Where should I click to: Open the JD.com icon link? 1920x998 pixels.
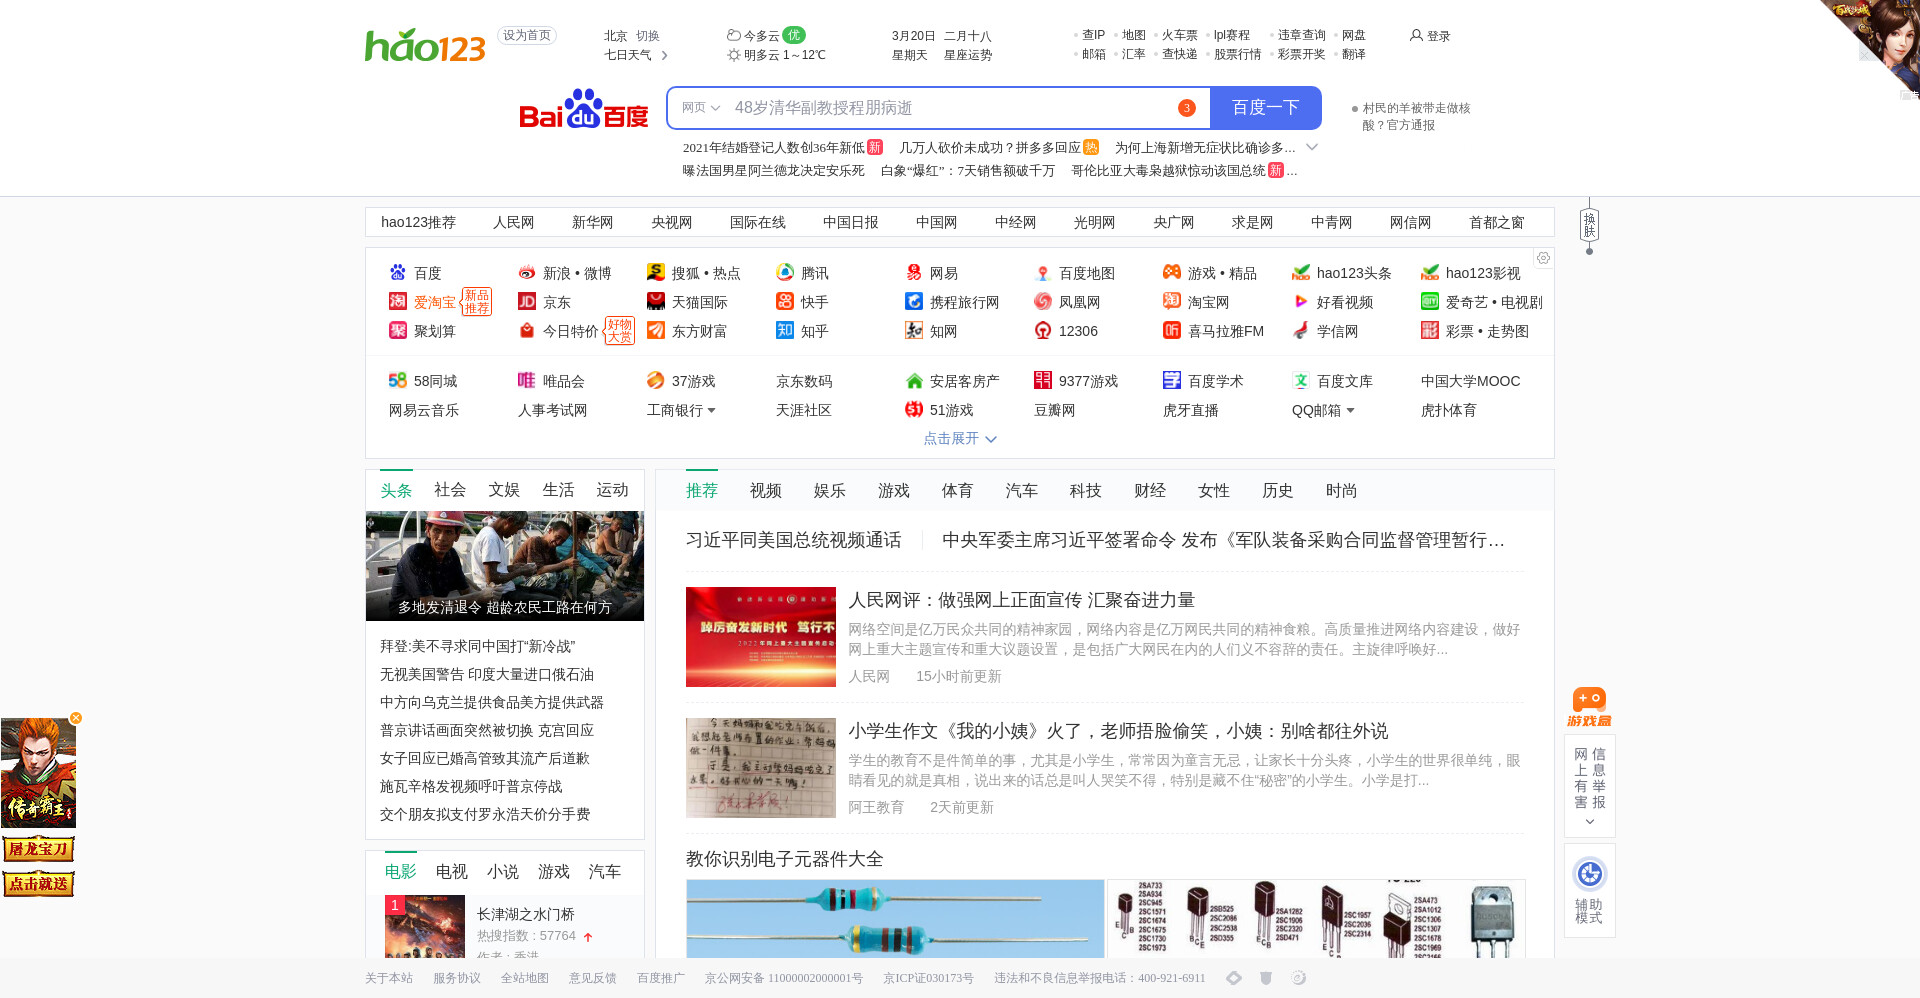click(x=527, y=302)
